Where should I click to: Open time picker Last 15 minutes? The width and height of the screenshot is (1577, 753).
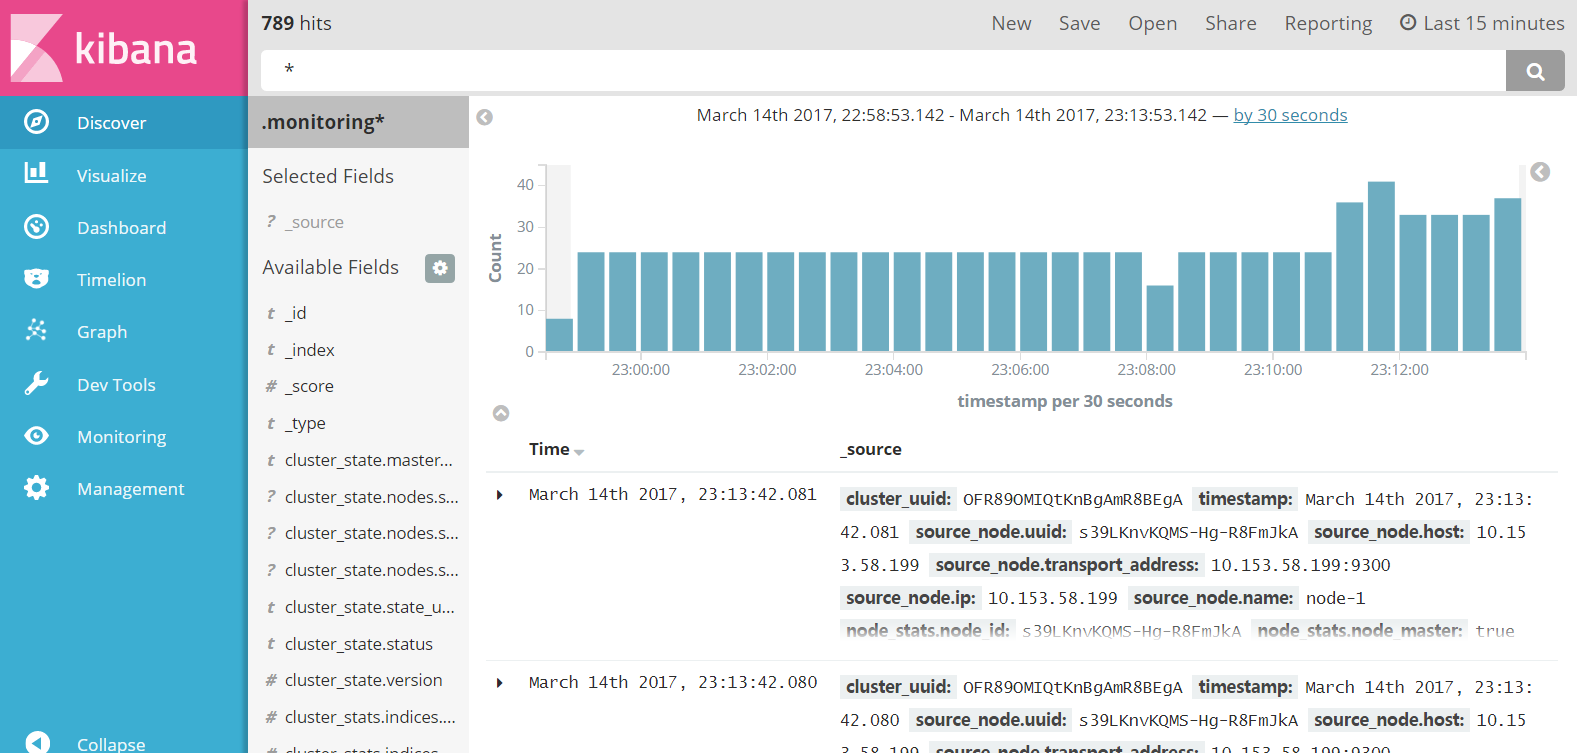(x=1482, y=23)
